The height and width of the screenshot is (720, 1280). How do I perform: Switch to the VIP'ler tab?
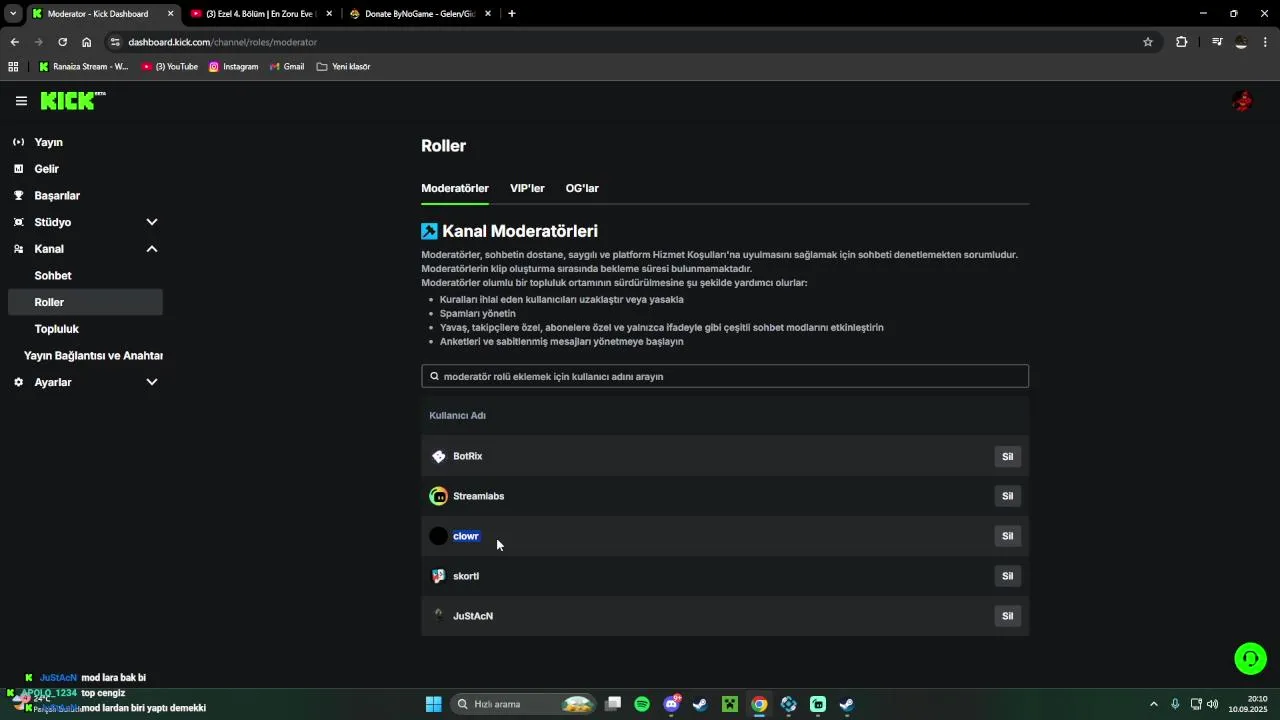pyautogui.click(x=527, y=188)
